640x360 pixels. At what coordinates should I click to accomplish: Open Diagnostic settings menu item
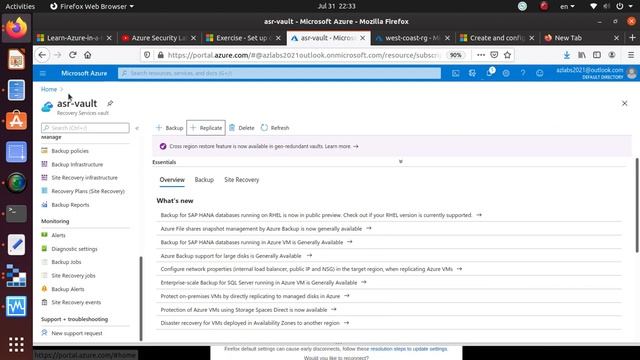pos(74,249)
